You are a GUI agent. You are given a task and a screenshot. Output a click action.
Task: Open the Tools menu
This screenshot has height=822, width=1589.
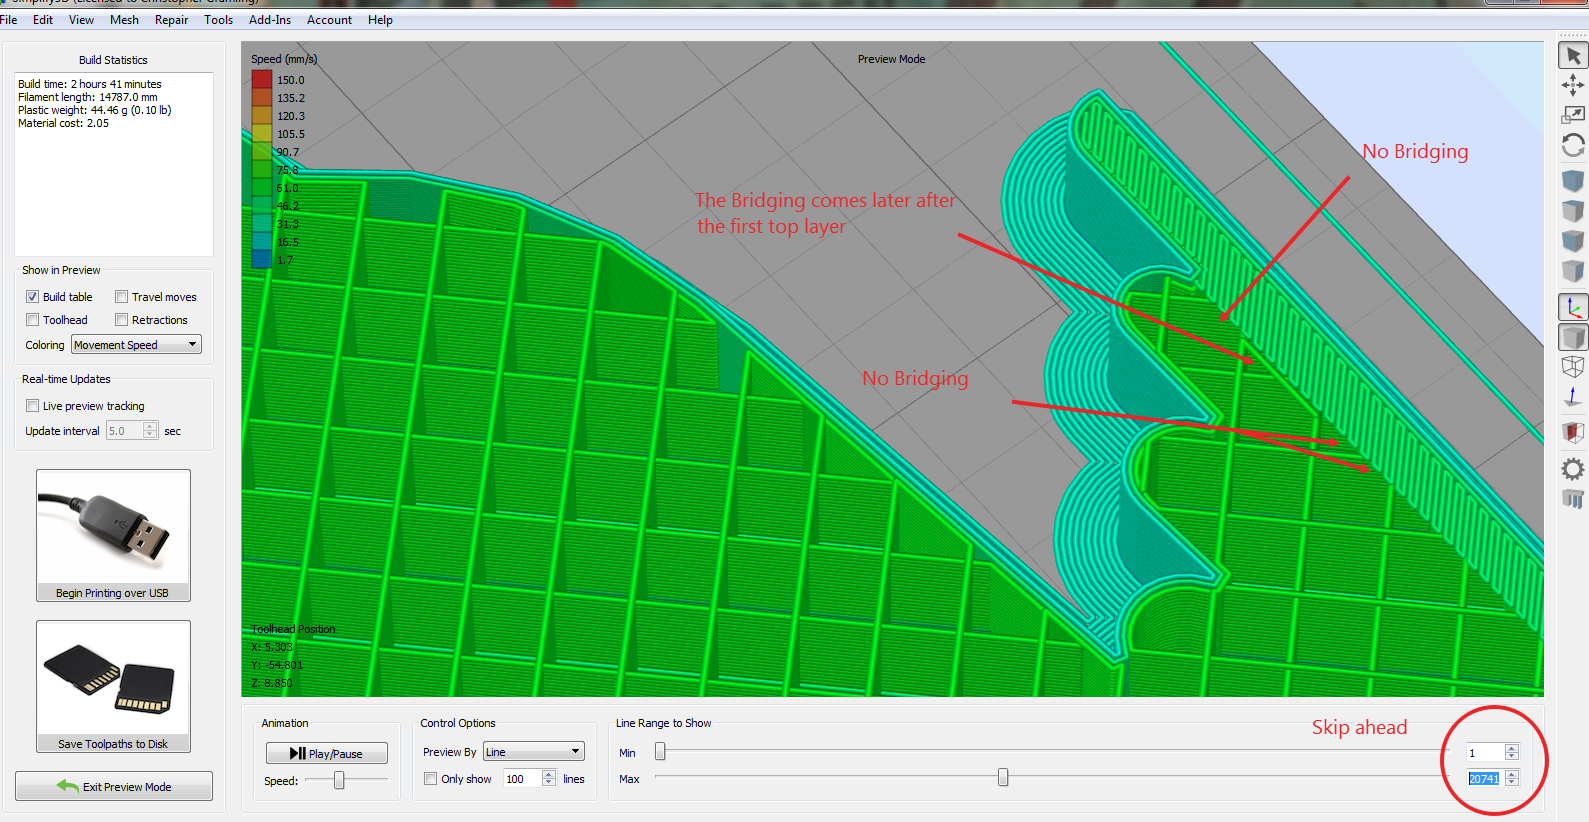[218, 20]
